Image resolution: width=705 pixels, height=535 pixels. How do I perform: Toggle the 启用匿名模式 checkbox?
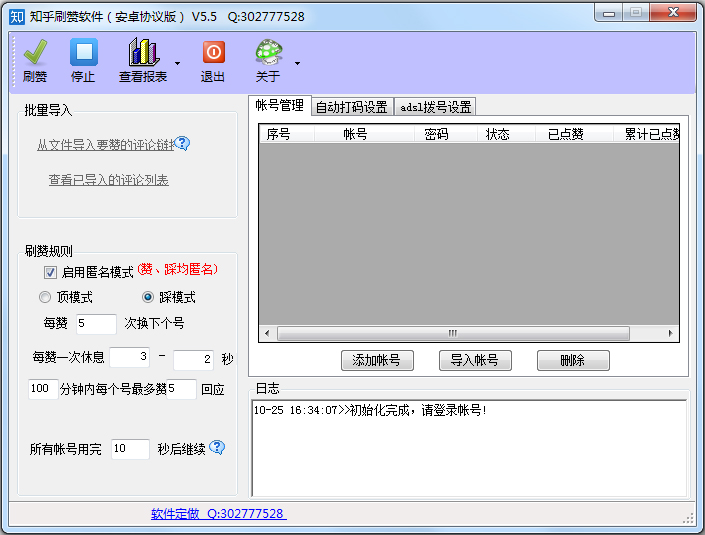tap(50, 272)
